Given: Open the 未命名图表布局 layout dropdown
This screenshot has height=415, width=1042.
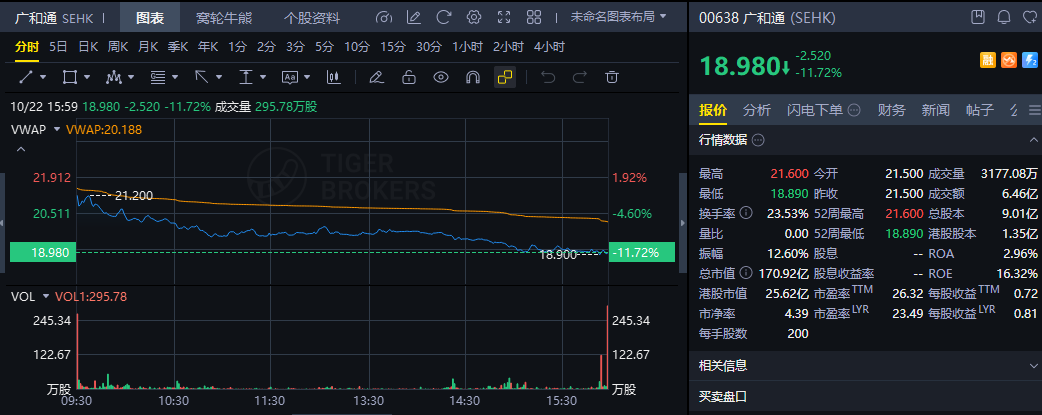Looking at the screenshot, I should coord(617,17).
